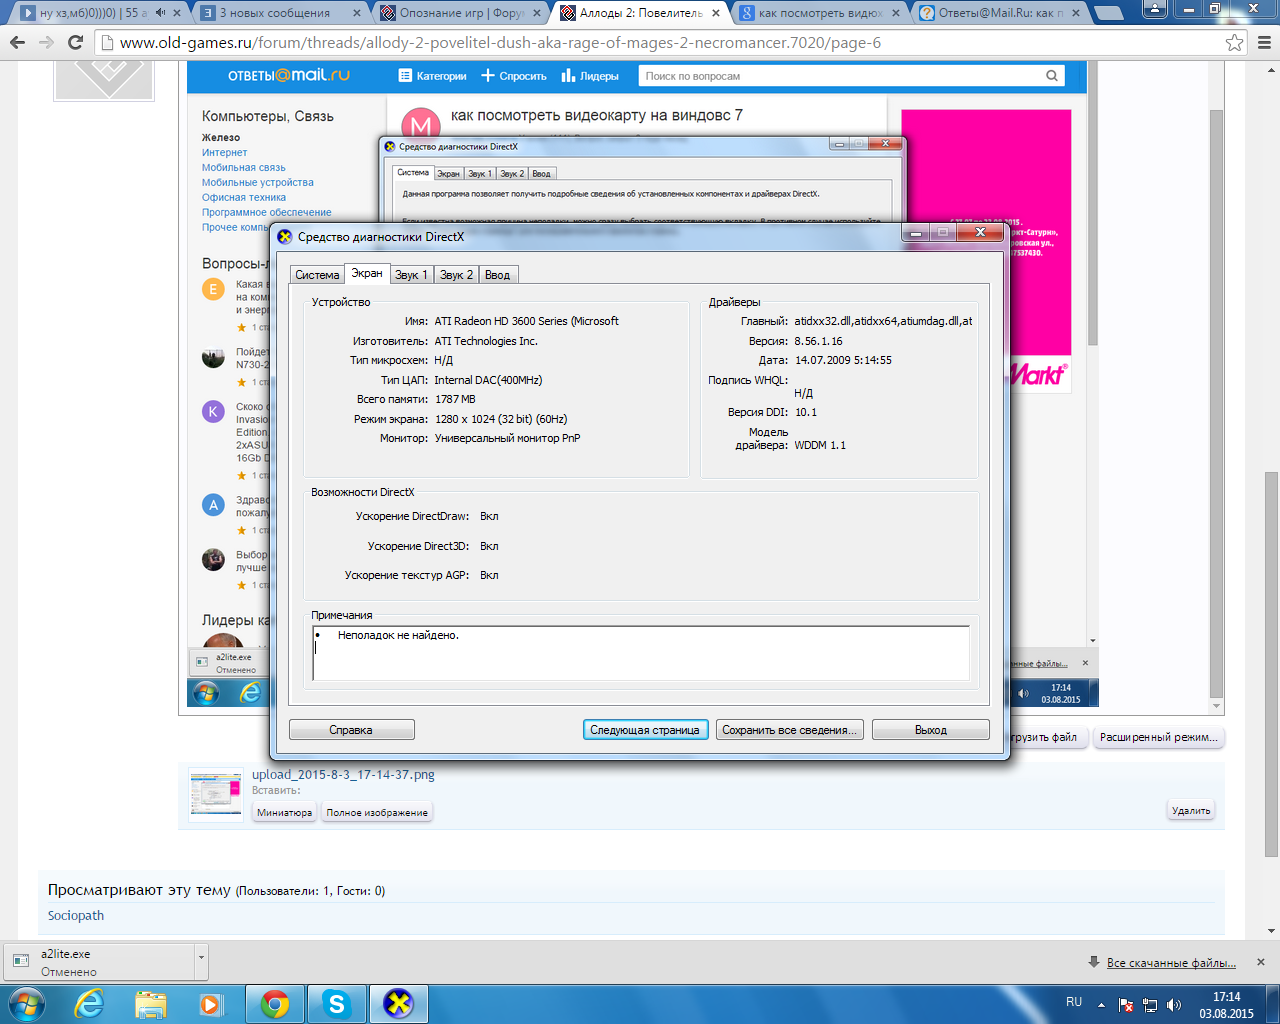Bookmark this page with the star icon
The height and width of the screenshot is (1024, 1280).
(x=1235, y=42)
